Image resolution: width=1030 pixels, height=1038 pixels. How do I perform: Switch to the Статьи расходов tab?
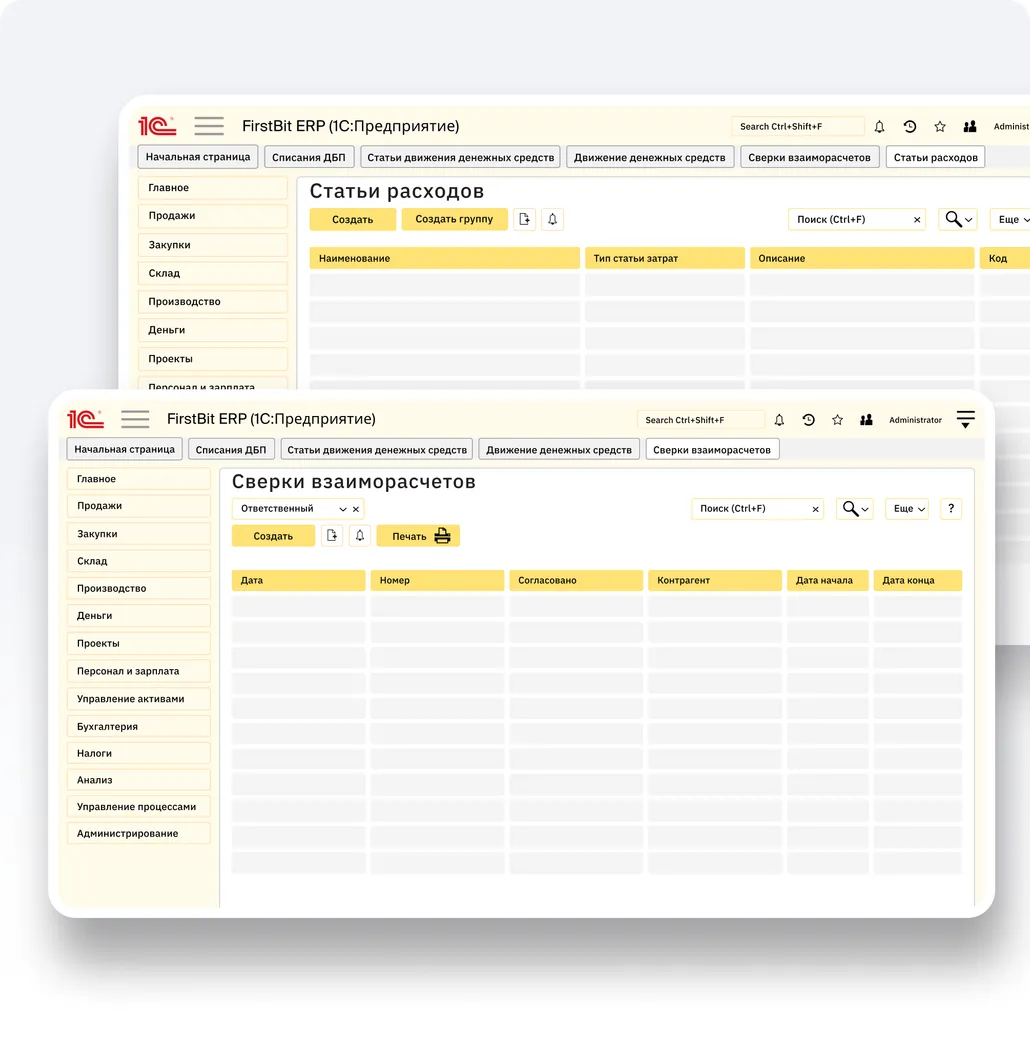pyautogui.click(x=935, y=157)
